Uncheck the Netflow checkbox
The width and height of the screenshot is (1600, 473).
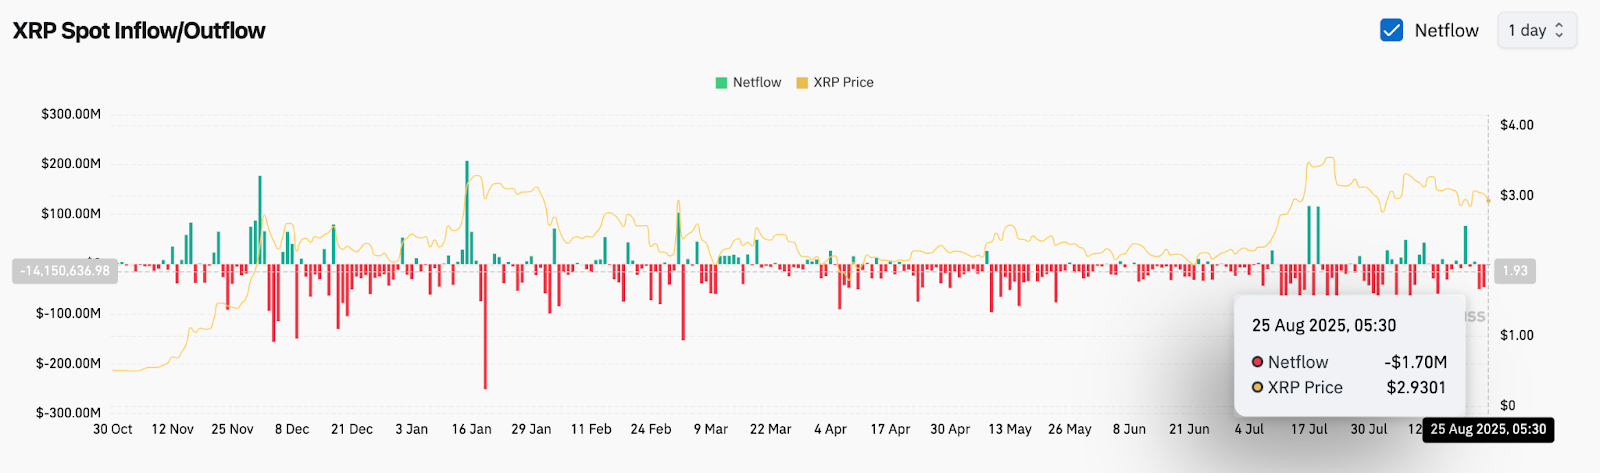pos(1391,30)
